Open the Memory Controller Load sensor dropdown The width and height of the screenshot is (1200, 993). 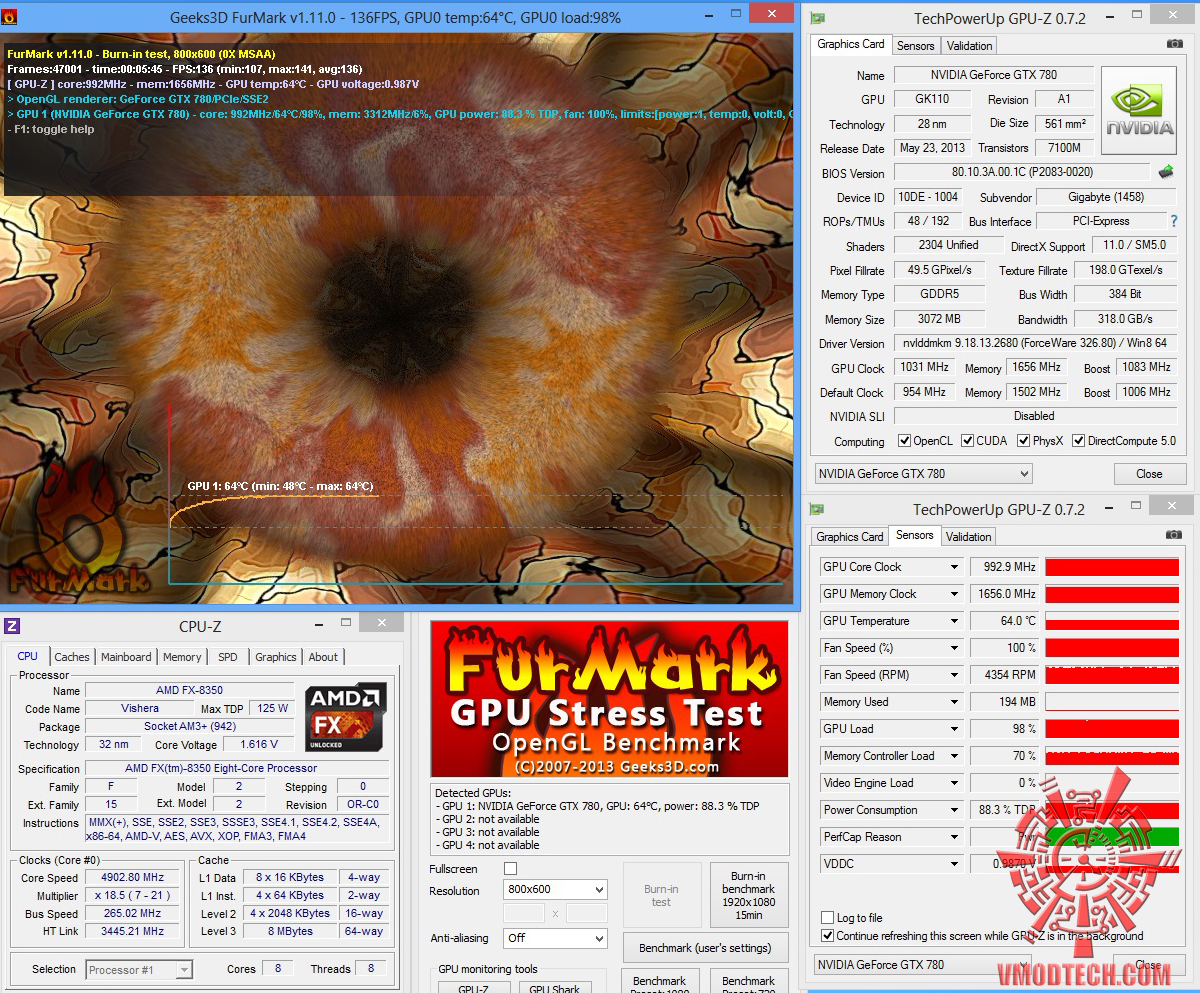pyautogui.click(x=953, y=756)
